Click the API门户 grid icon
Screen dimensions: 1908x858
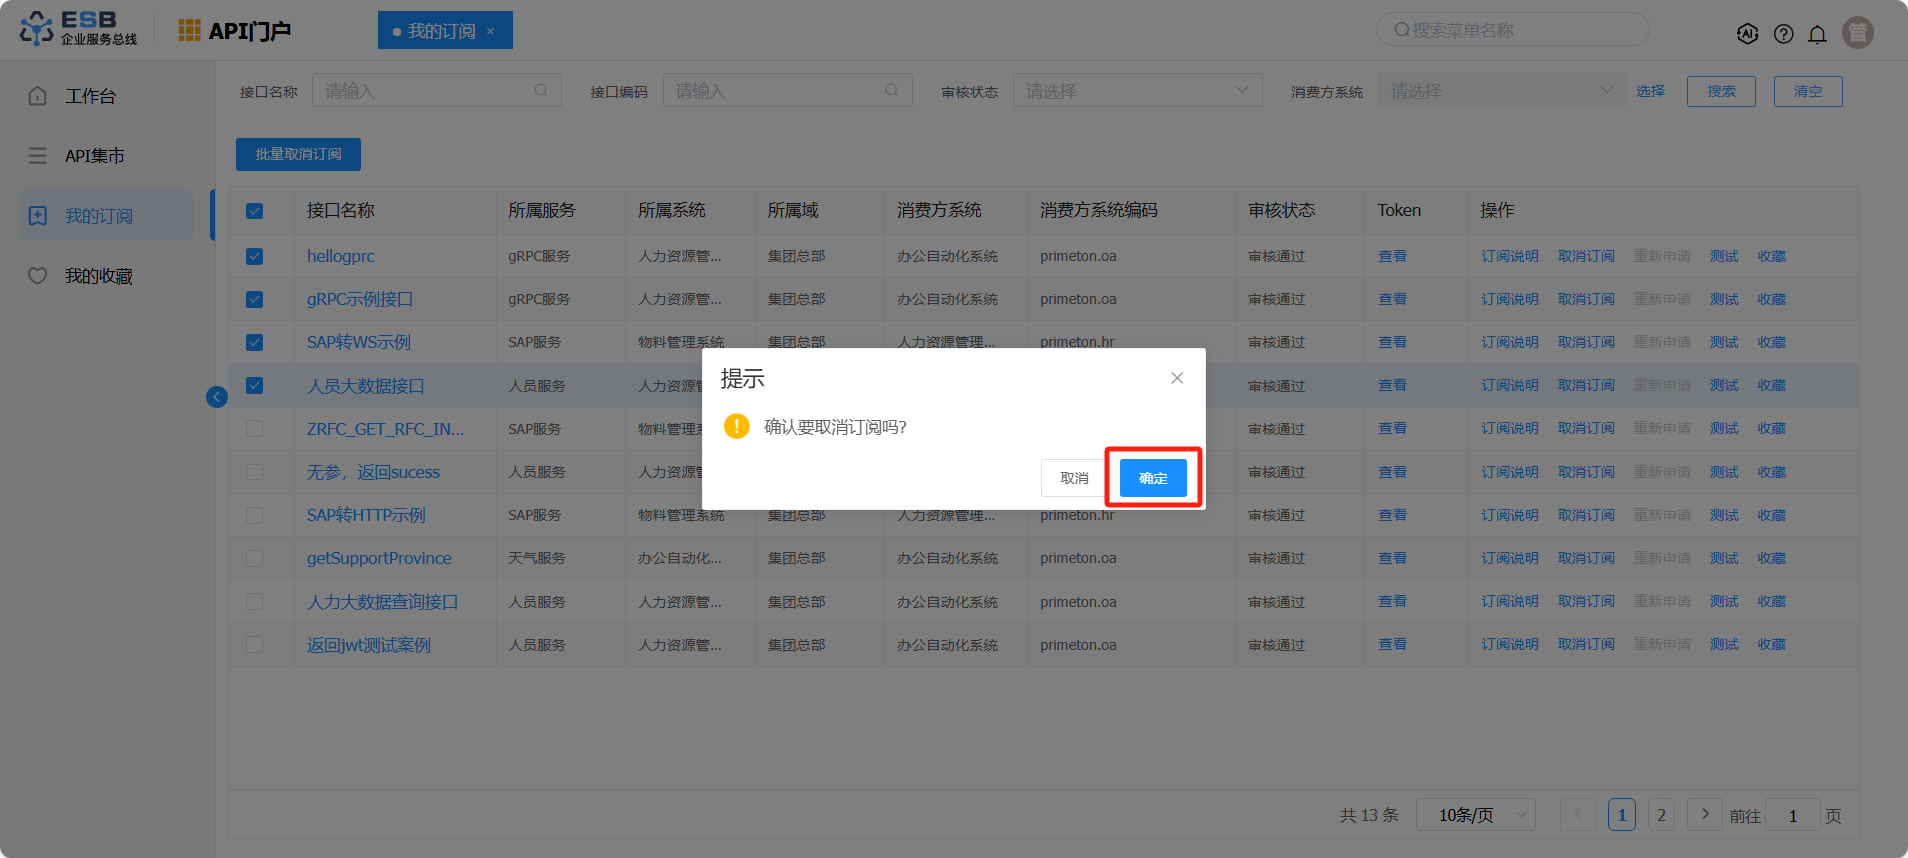(189, 31)
